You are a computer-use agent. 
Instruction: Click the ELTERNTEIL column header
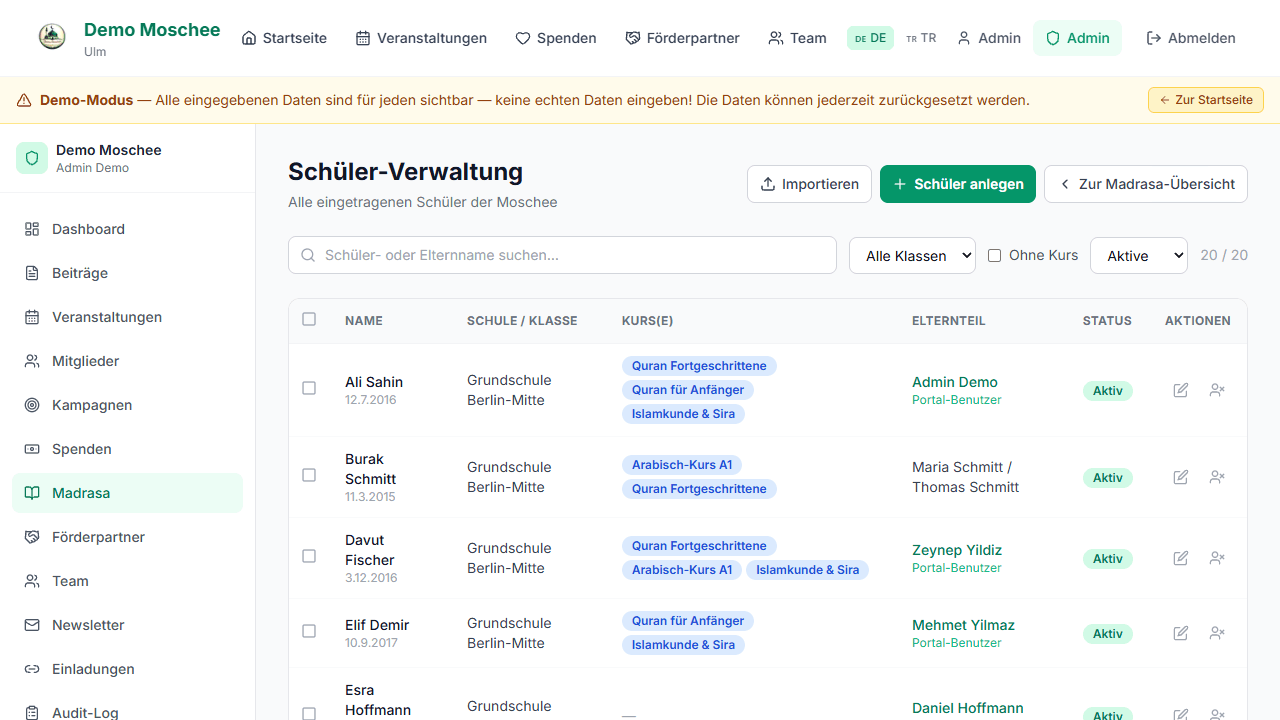[x=949, y=321]
